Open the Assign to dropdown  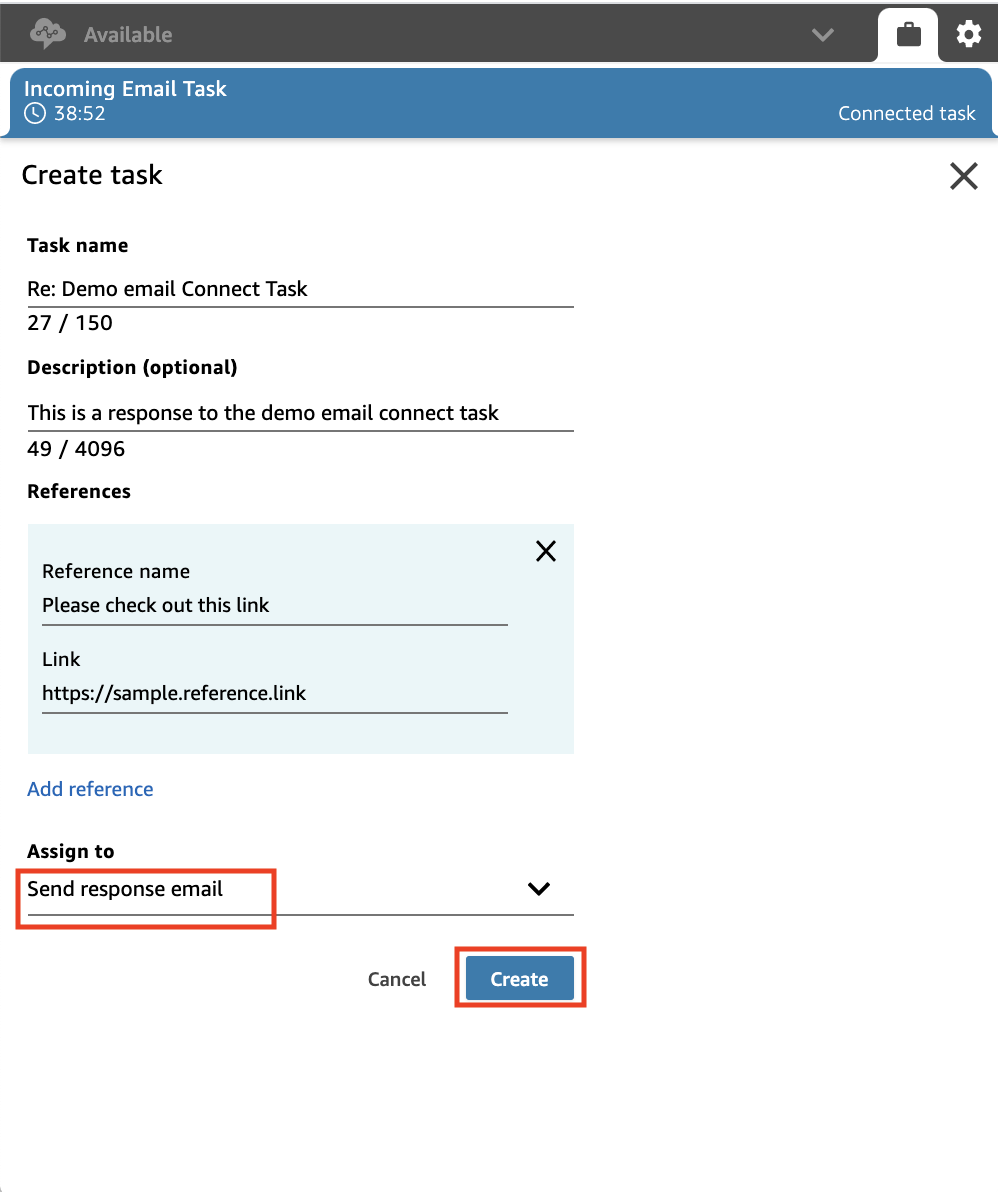(x=300, y=890)
